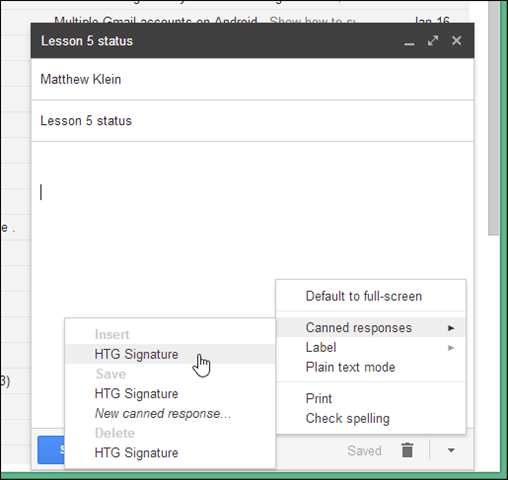
Task: Click the Canned responses submenu arrow
Action: (451, 328)
